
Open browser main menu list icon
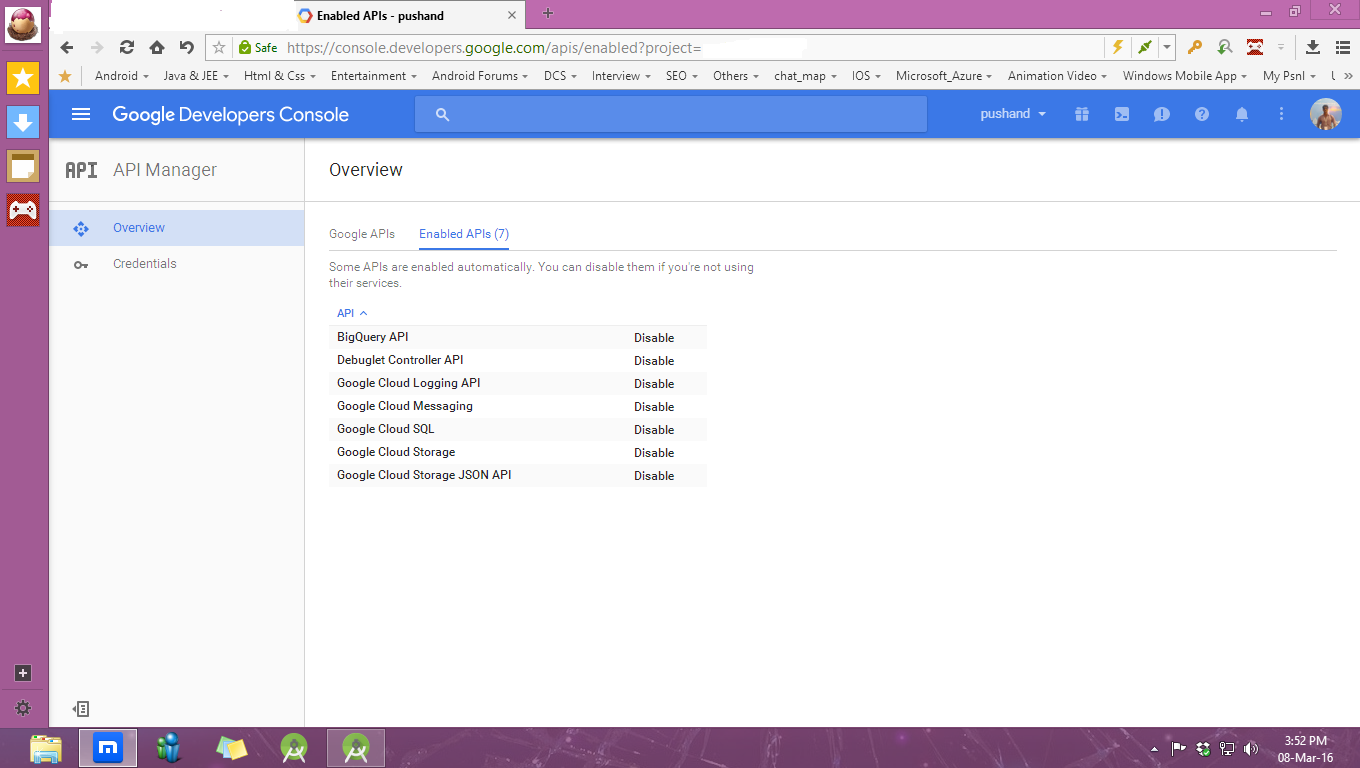[1343, 47]
